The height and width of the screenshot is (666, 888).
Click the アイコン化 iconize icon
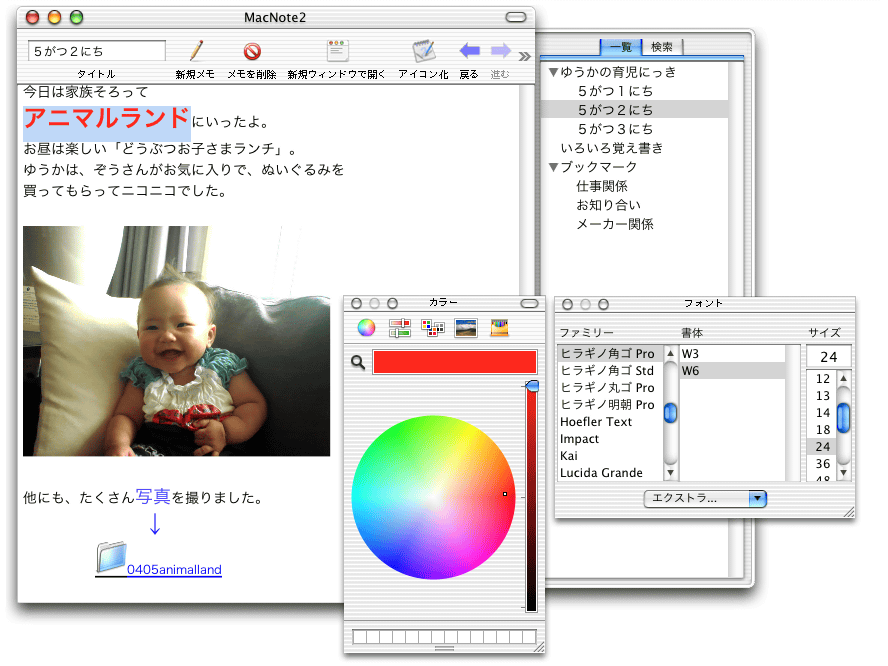424,51
